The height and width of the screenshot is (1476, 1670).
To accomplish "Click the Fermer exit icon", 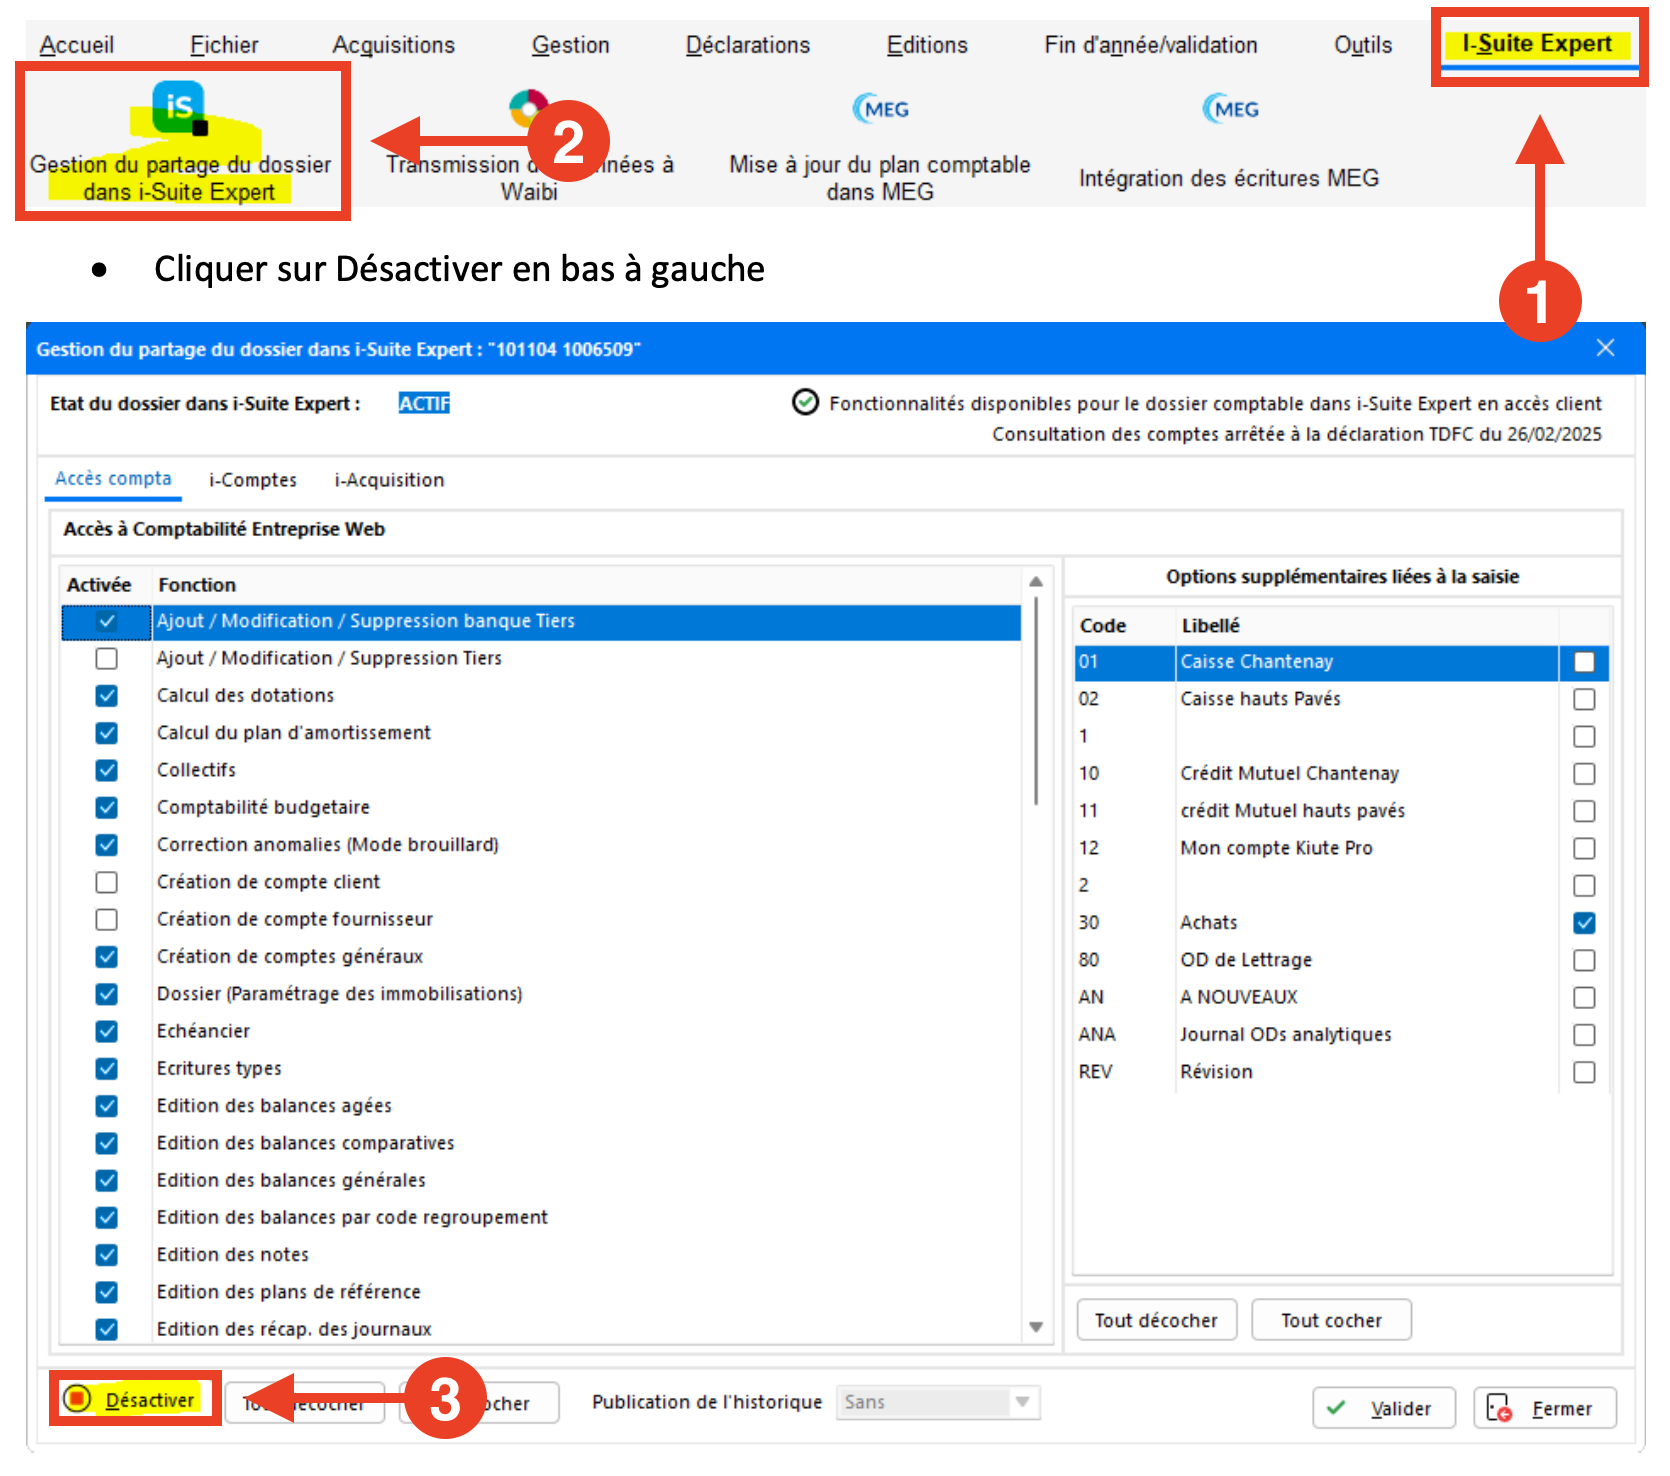I will click(x=1499, y=1408).
